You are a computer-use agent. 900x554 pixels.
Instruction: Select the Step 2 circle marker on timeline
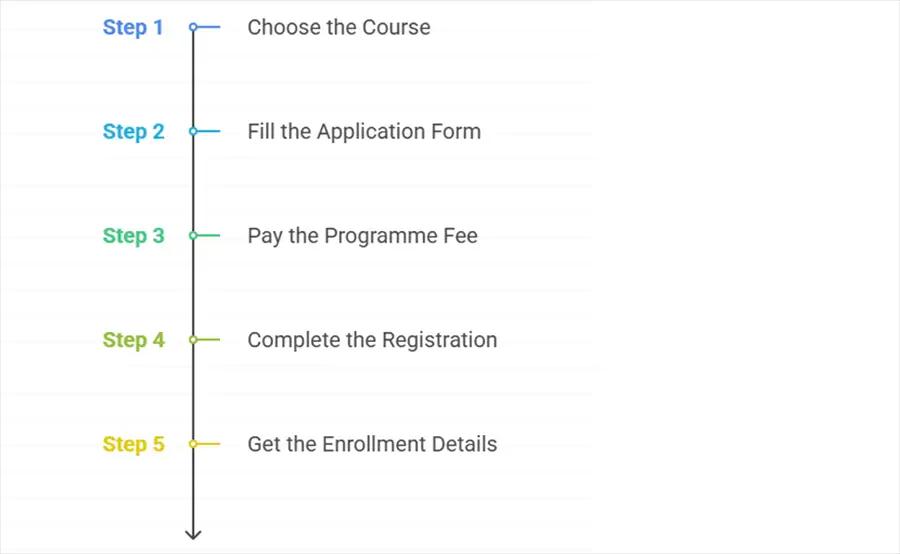tap(193, 131)
